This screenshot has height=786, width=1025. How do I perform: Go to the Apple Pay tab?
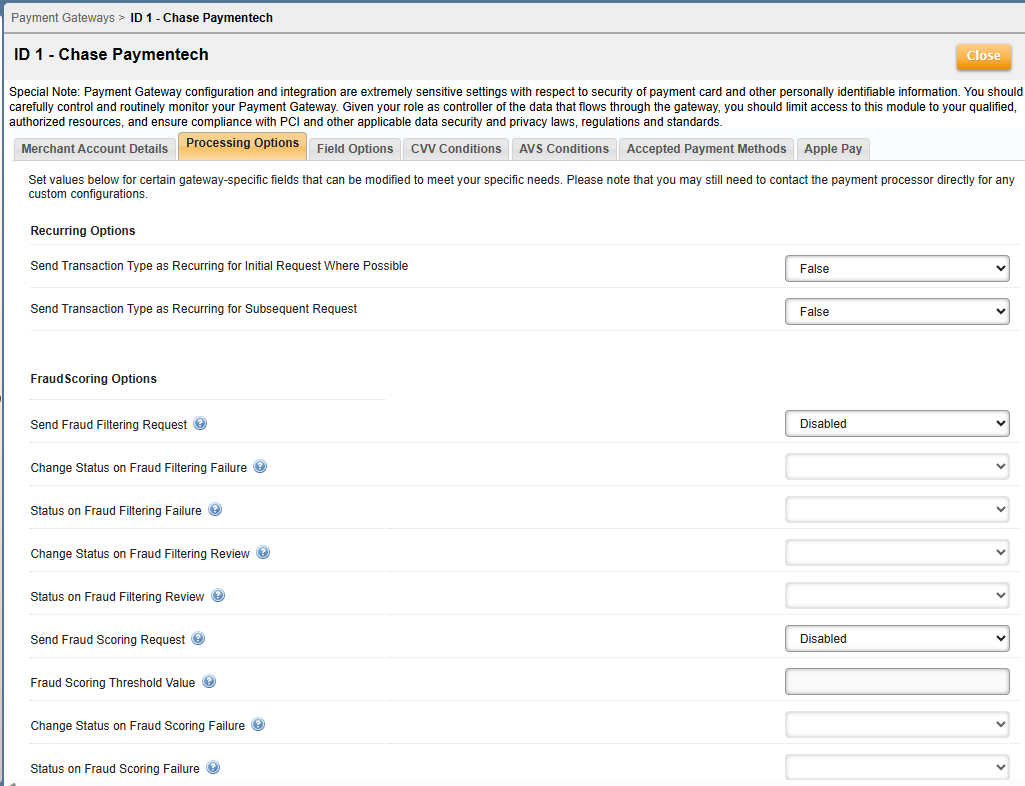click(x=833, y=149)
